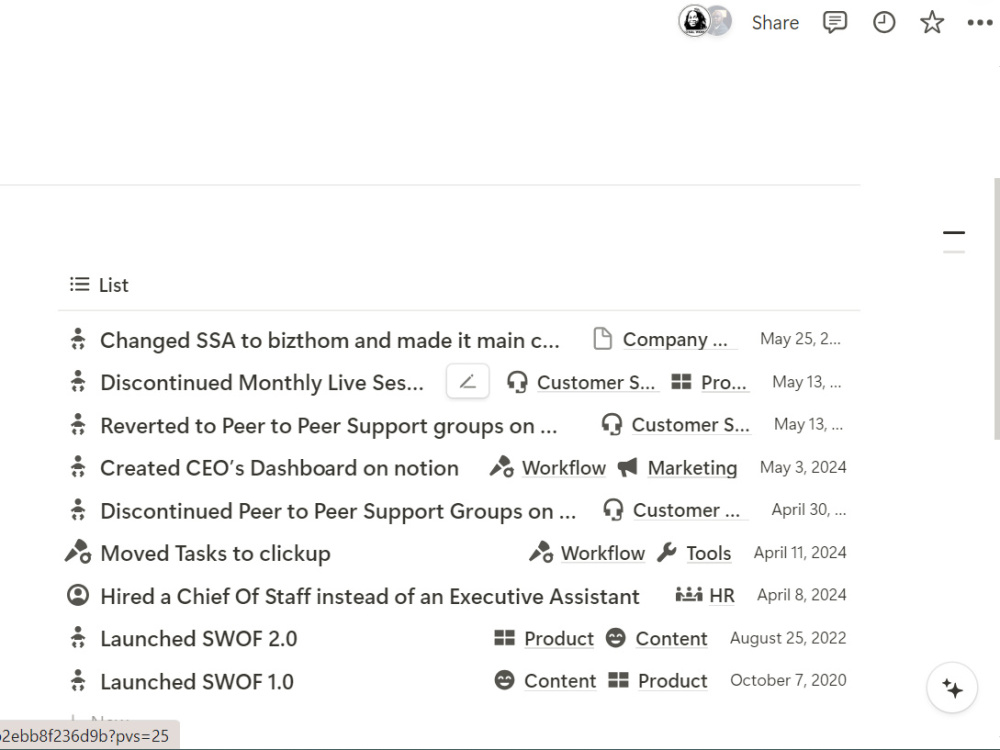Click page icon of Launched SWOF 1.0

[78, 680]
